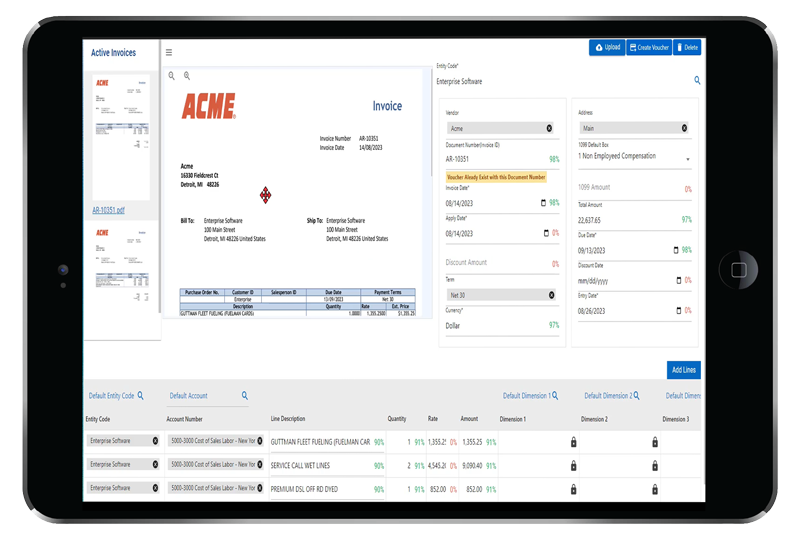Image resolution: width=800 pixels, height=545 pixels.
Task: Click the 1099 Amount field
Action: click(634, 188)
